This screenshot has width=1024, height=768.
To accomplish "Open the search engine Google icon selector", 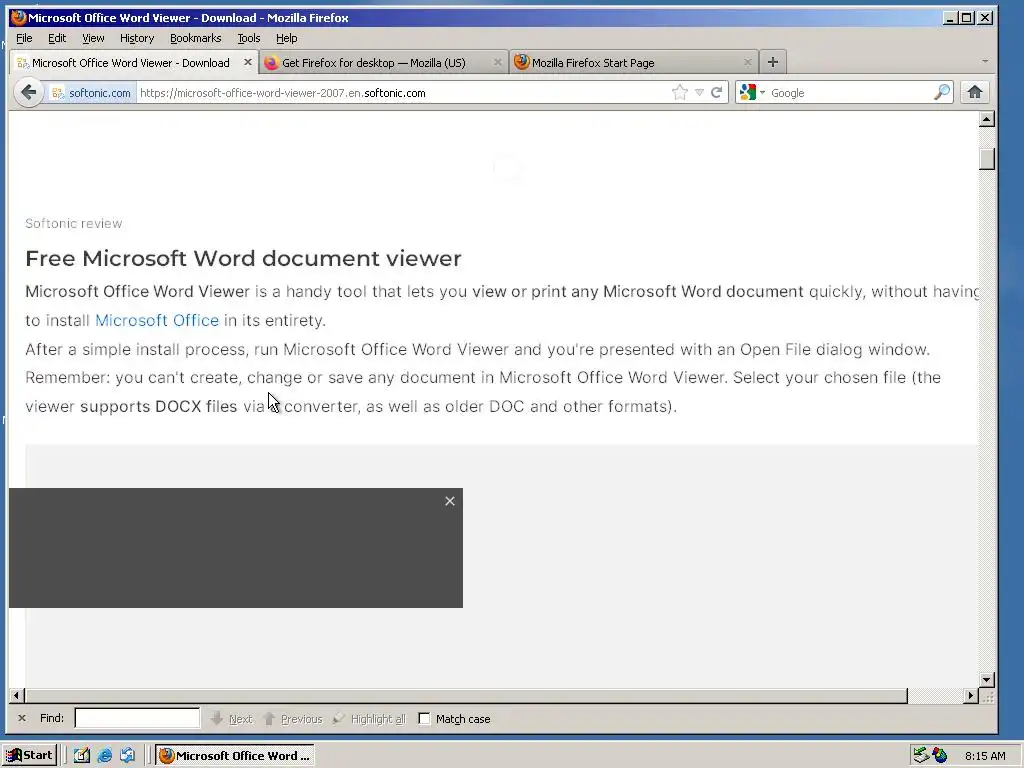I will coord(752,93).
